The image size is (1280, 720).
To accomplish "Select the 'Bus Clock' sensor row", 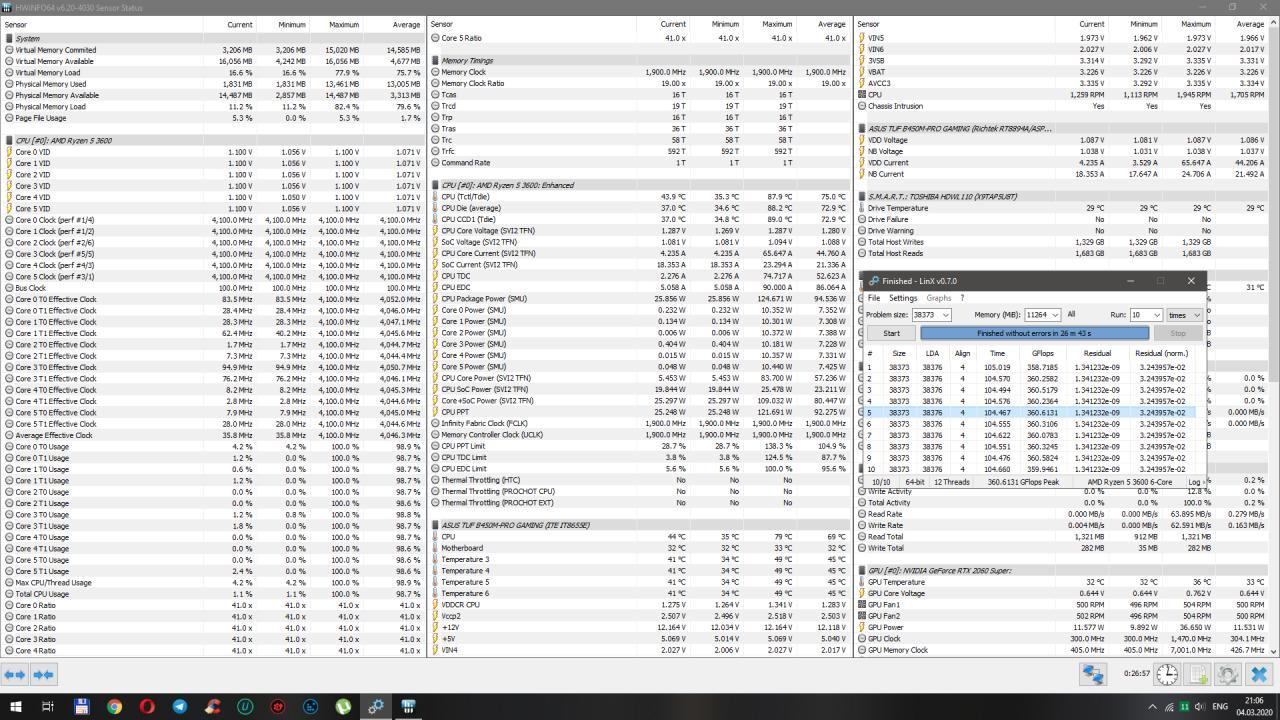I will pyautogui.click(x=214, y=288).
